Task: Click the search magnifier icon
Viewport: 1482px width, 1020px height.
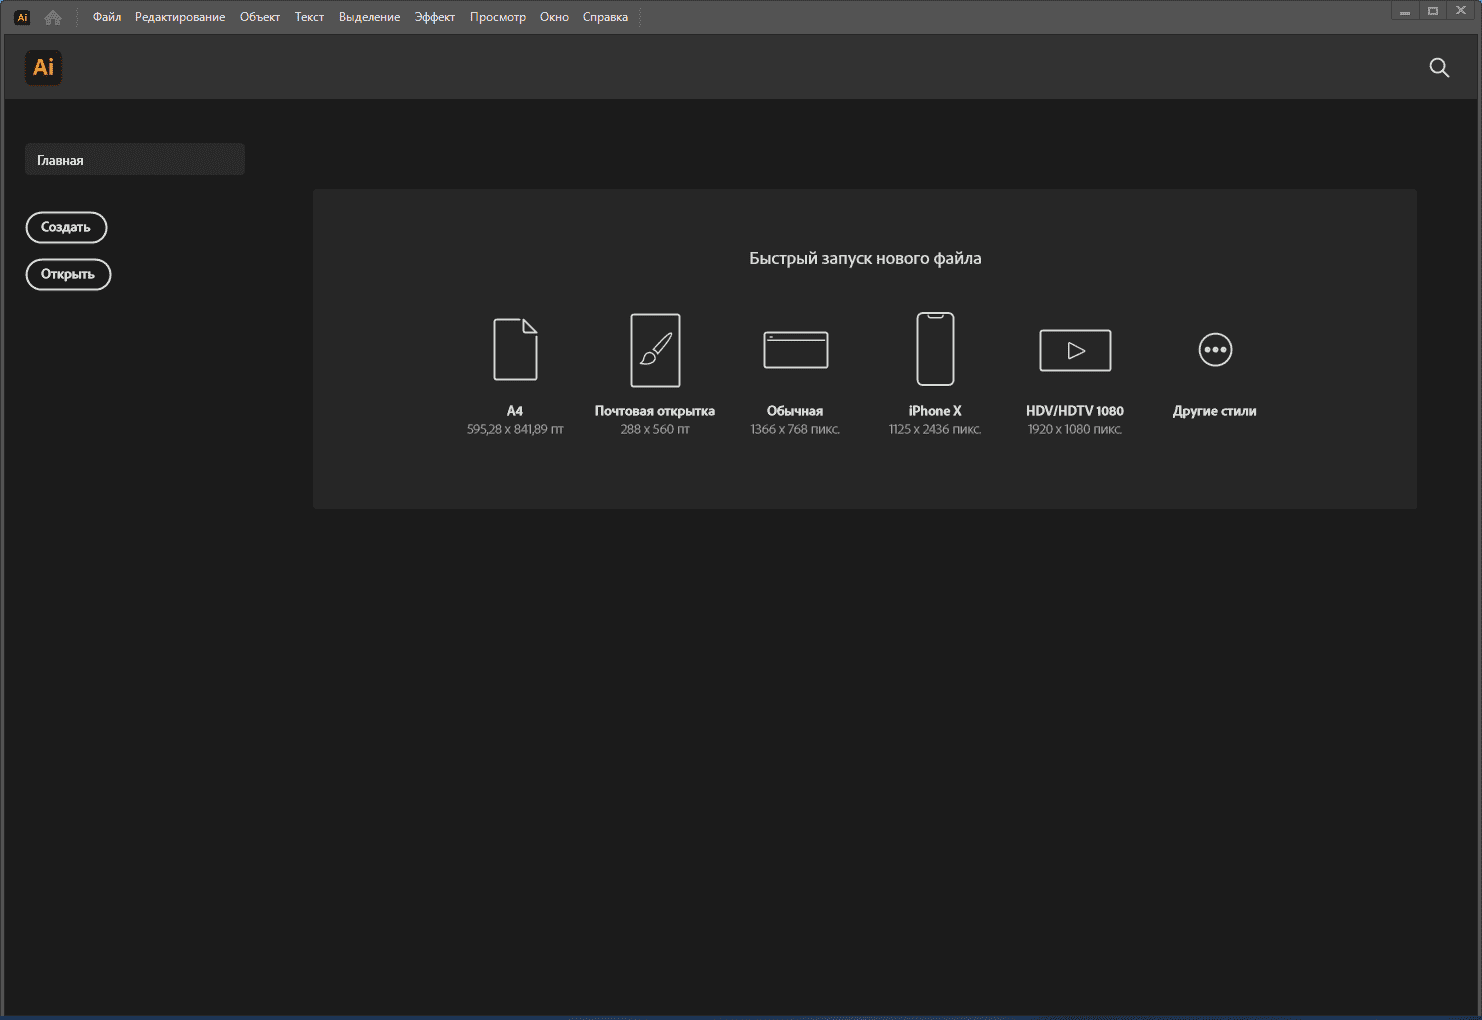Action: (x=1439, y=67)
